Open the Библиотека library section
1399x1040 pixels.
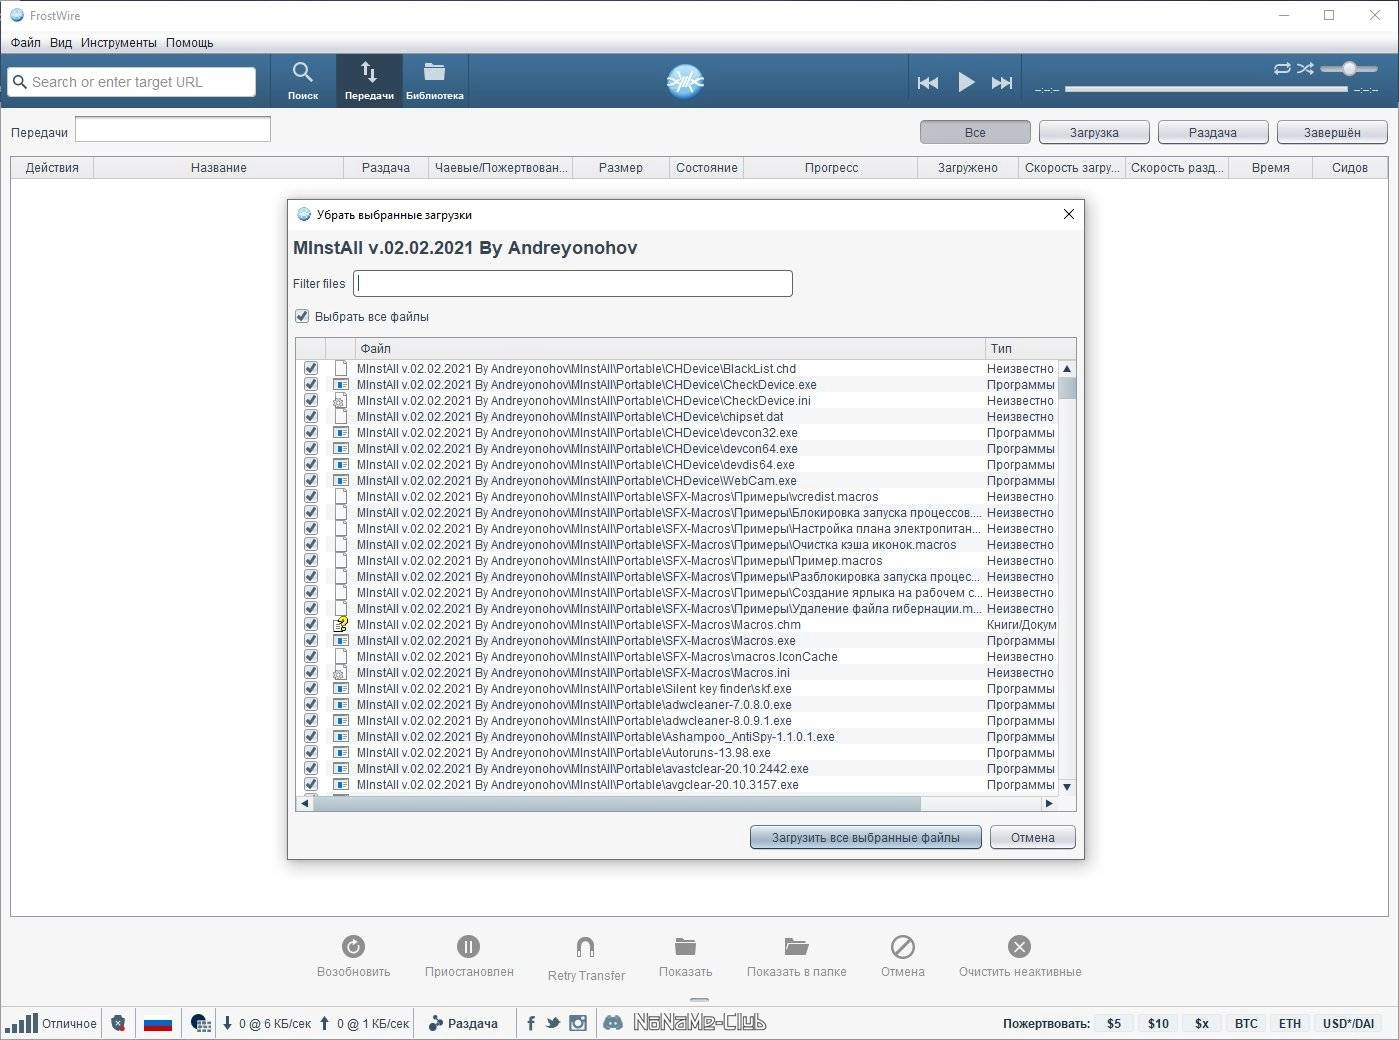(x=434, y=81)
